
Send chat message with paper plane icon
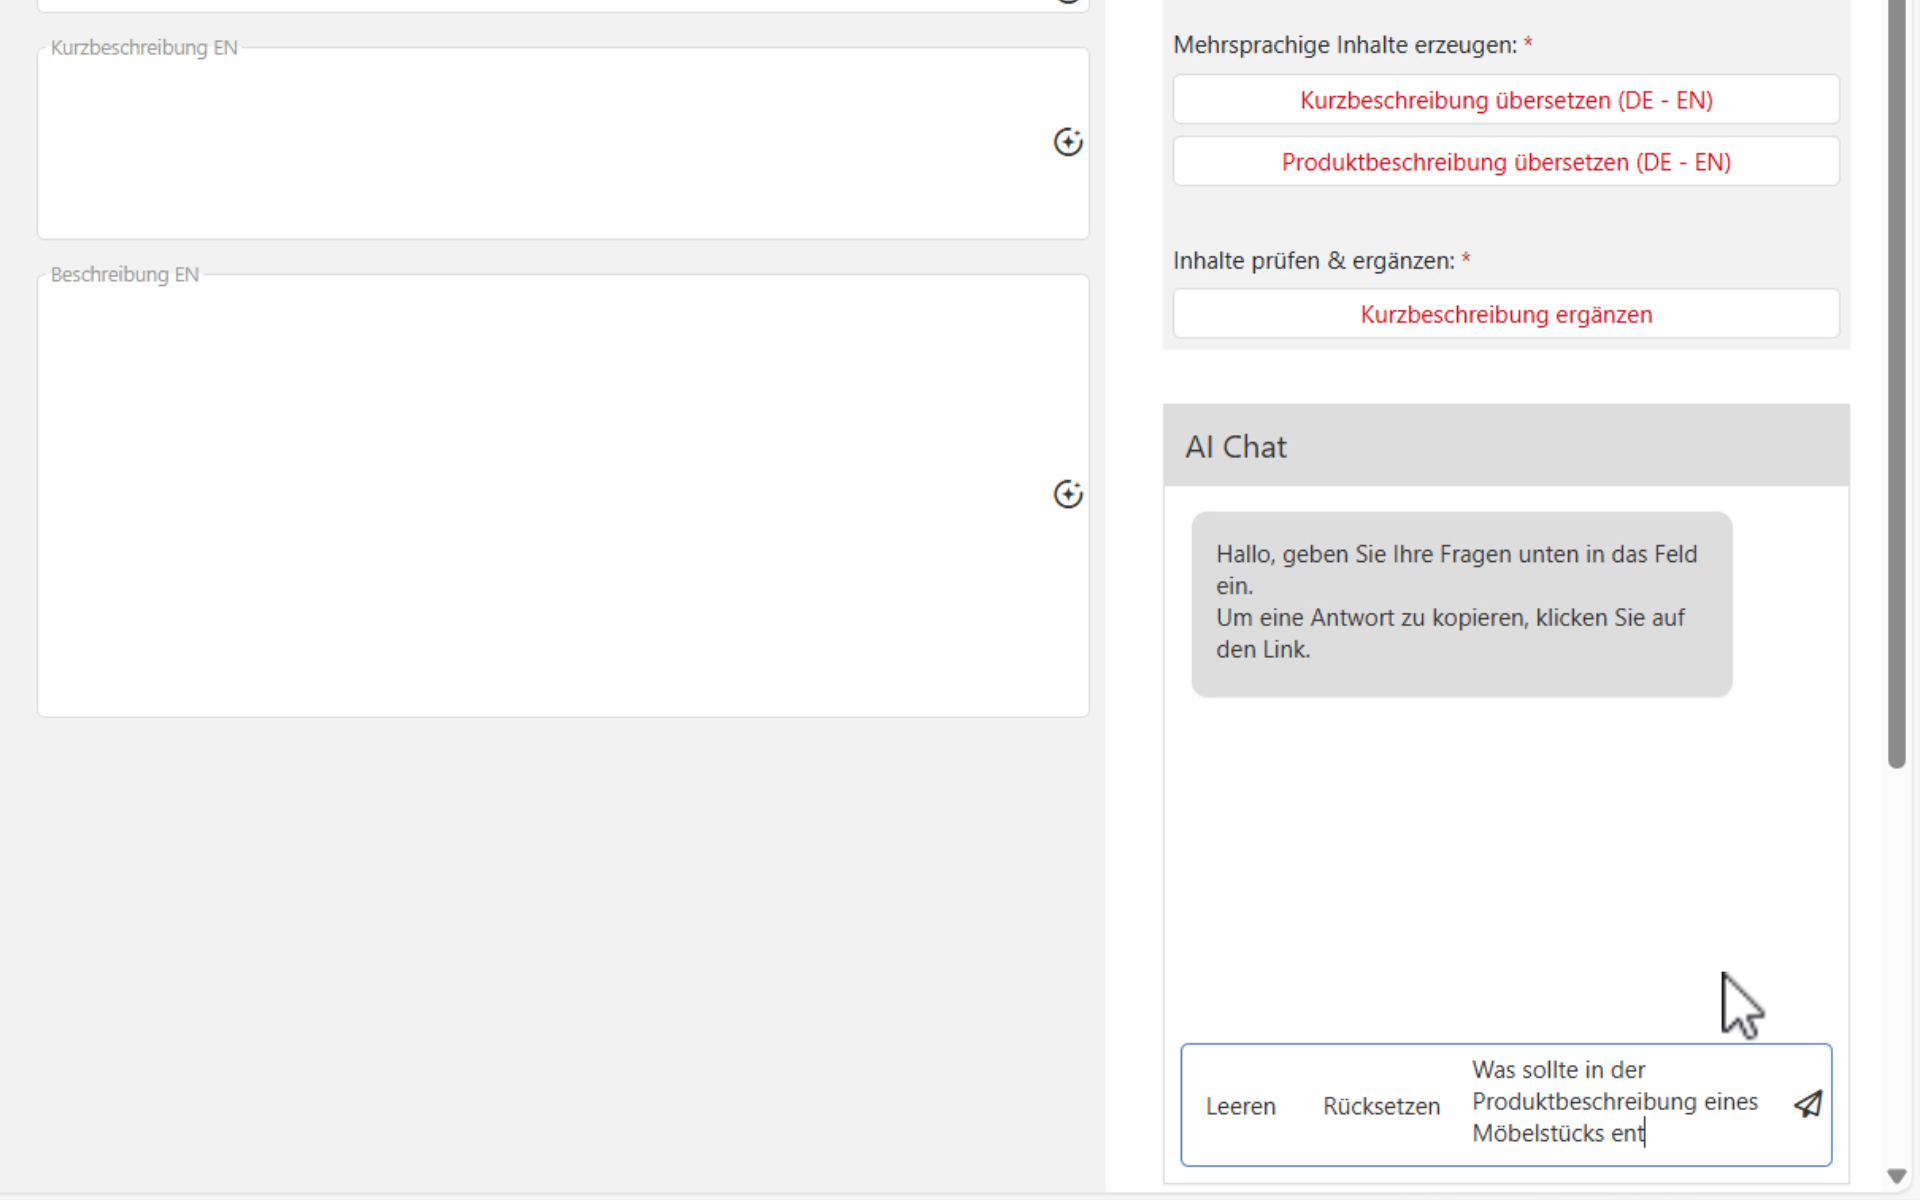pyautogui.click(x=1807, y=1104)
